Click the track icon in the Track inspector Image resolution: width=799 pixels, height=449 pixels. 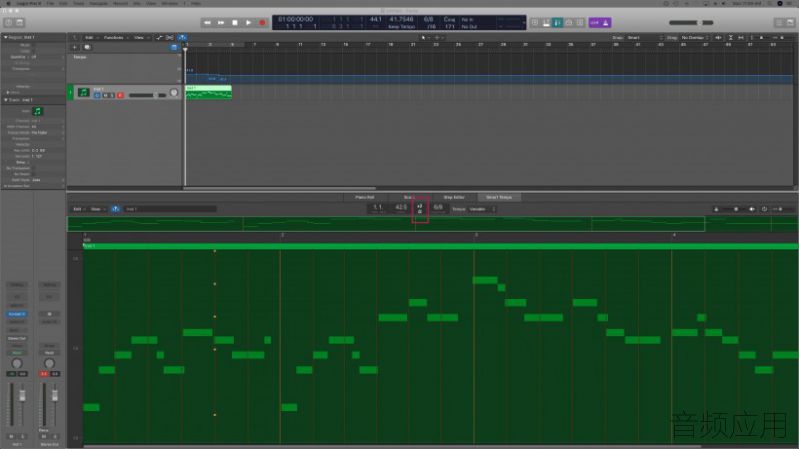[37, 111]
